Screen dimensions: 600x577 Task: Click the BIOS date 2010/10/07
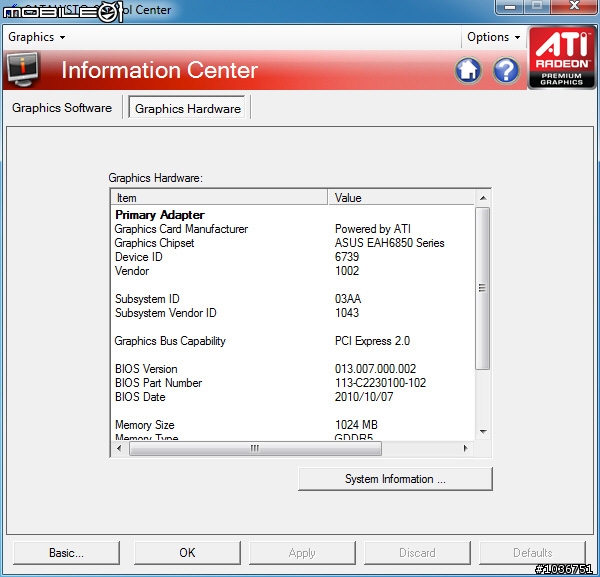[x=364, y=397]
